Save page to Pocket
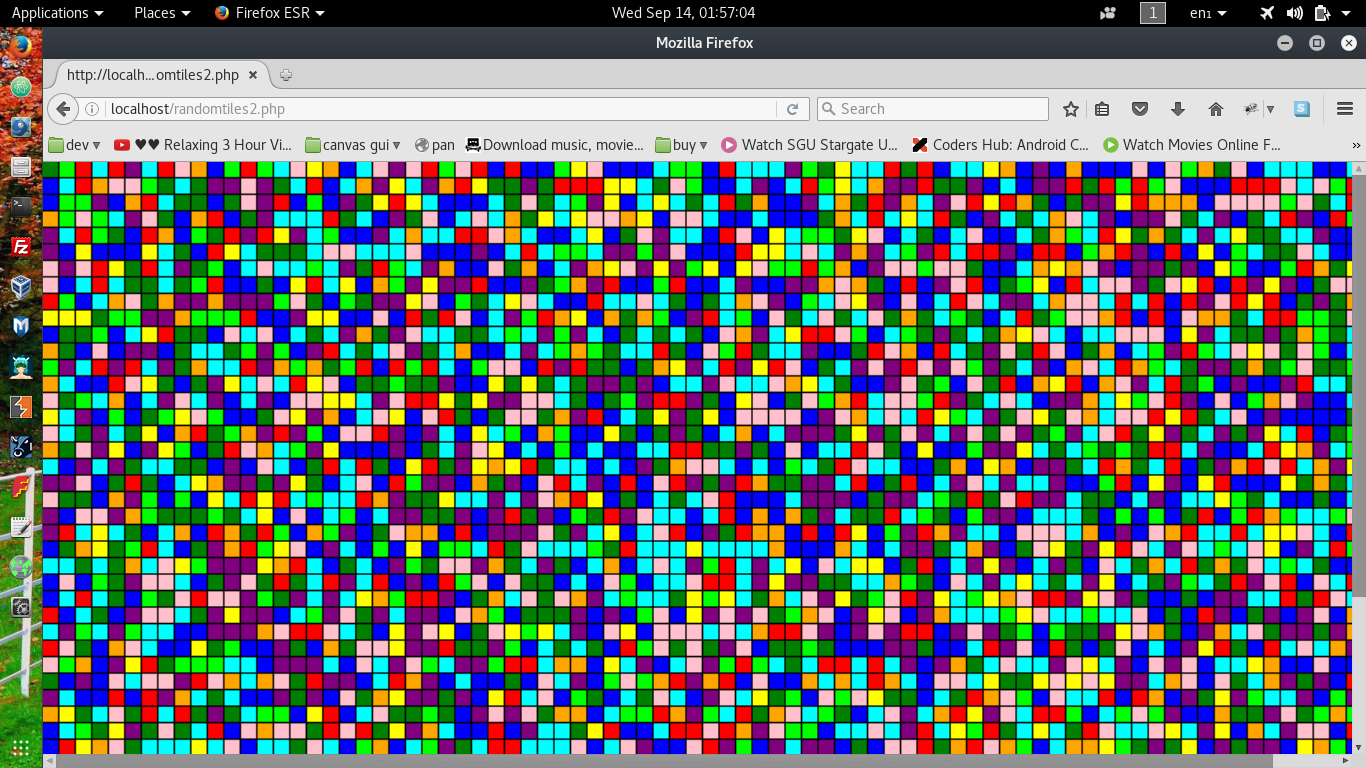Viewport: 1366px width, 768px height. click(x=1140, y=109)
